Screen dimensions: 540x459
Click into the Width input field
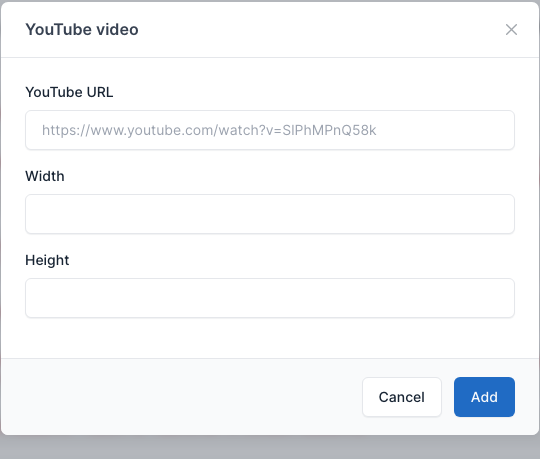[270, 214]
